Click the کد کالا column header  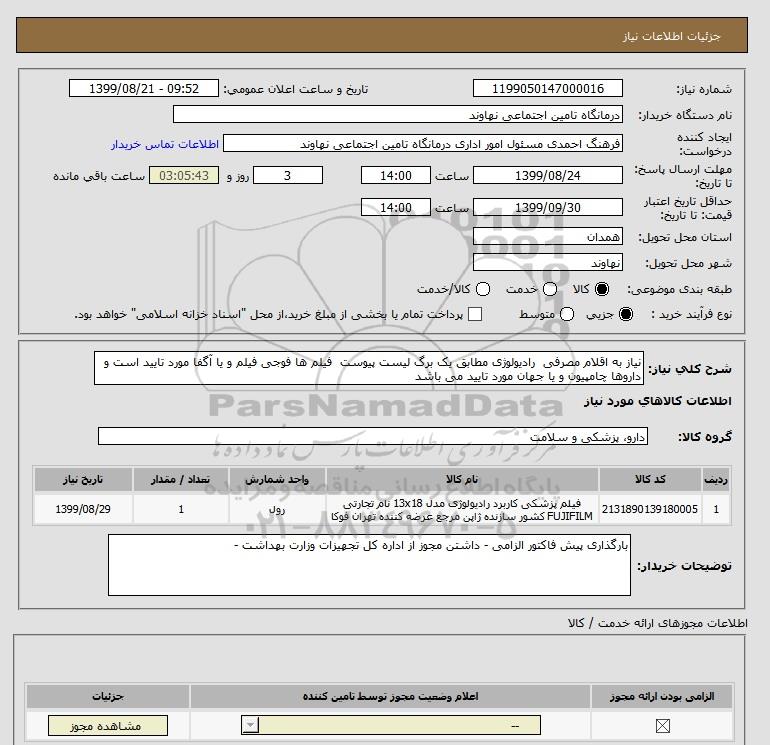[x=650, y=479]
